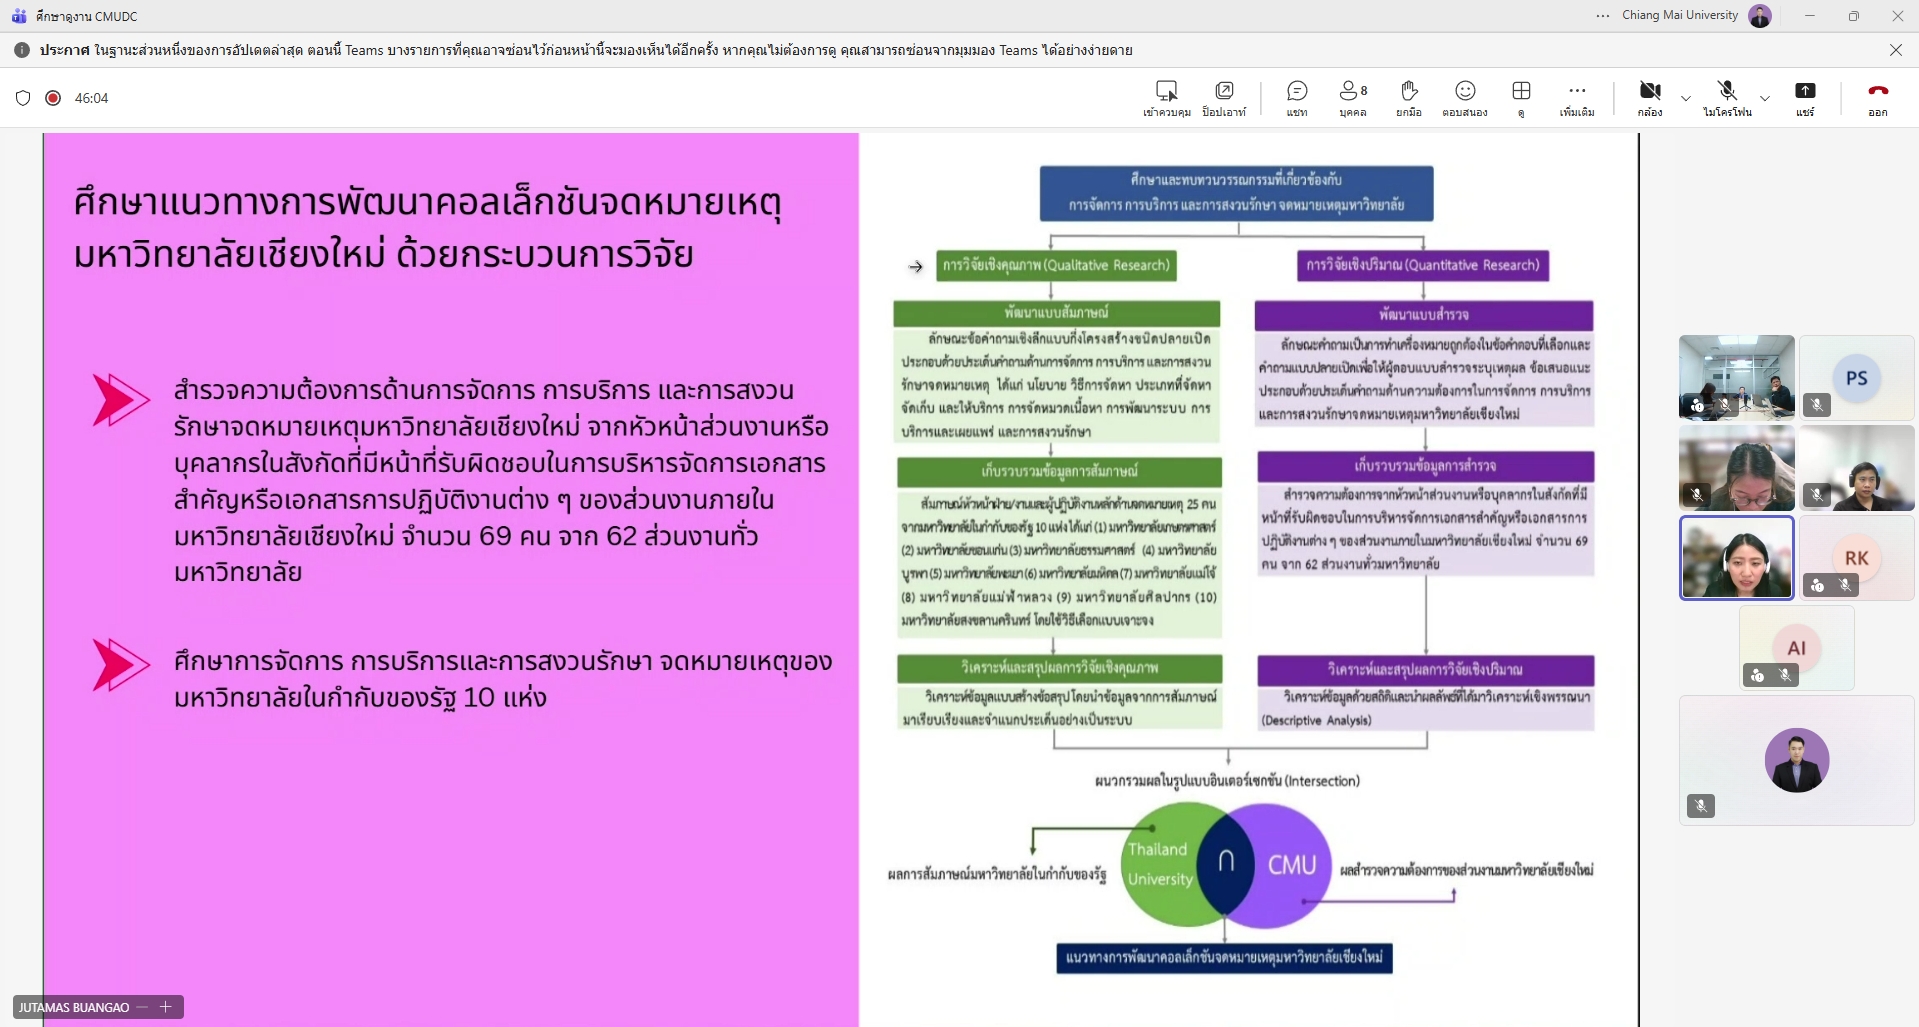Click the share (แชร์) screen icon

coord(1805,98)
